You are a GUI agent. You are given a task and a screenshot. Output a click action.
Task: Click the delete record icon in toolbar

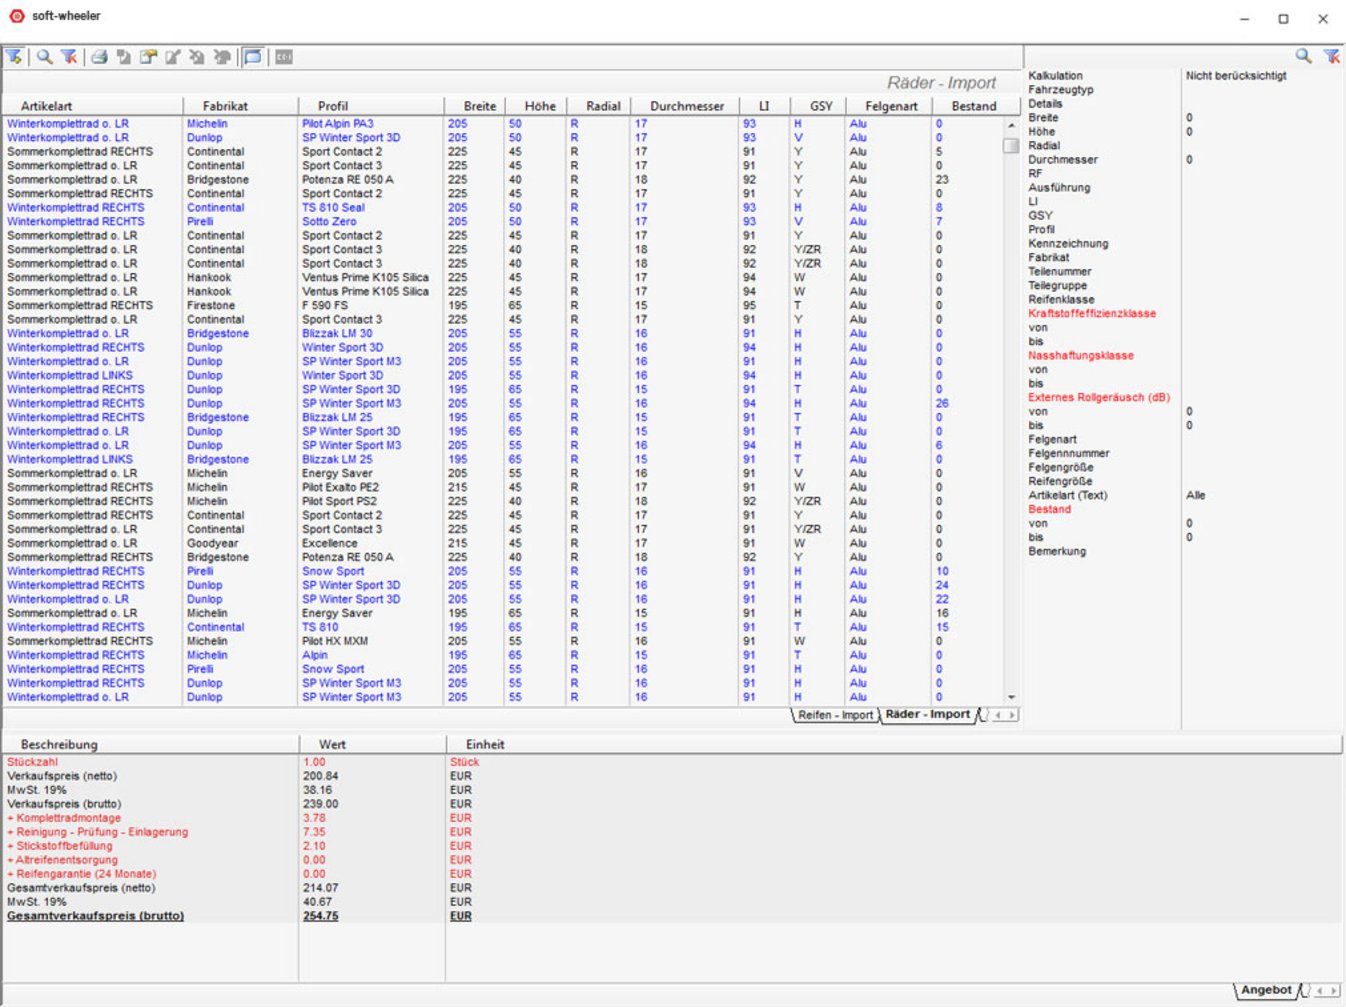point(197,57)
